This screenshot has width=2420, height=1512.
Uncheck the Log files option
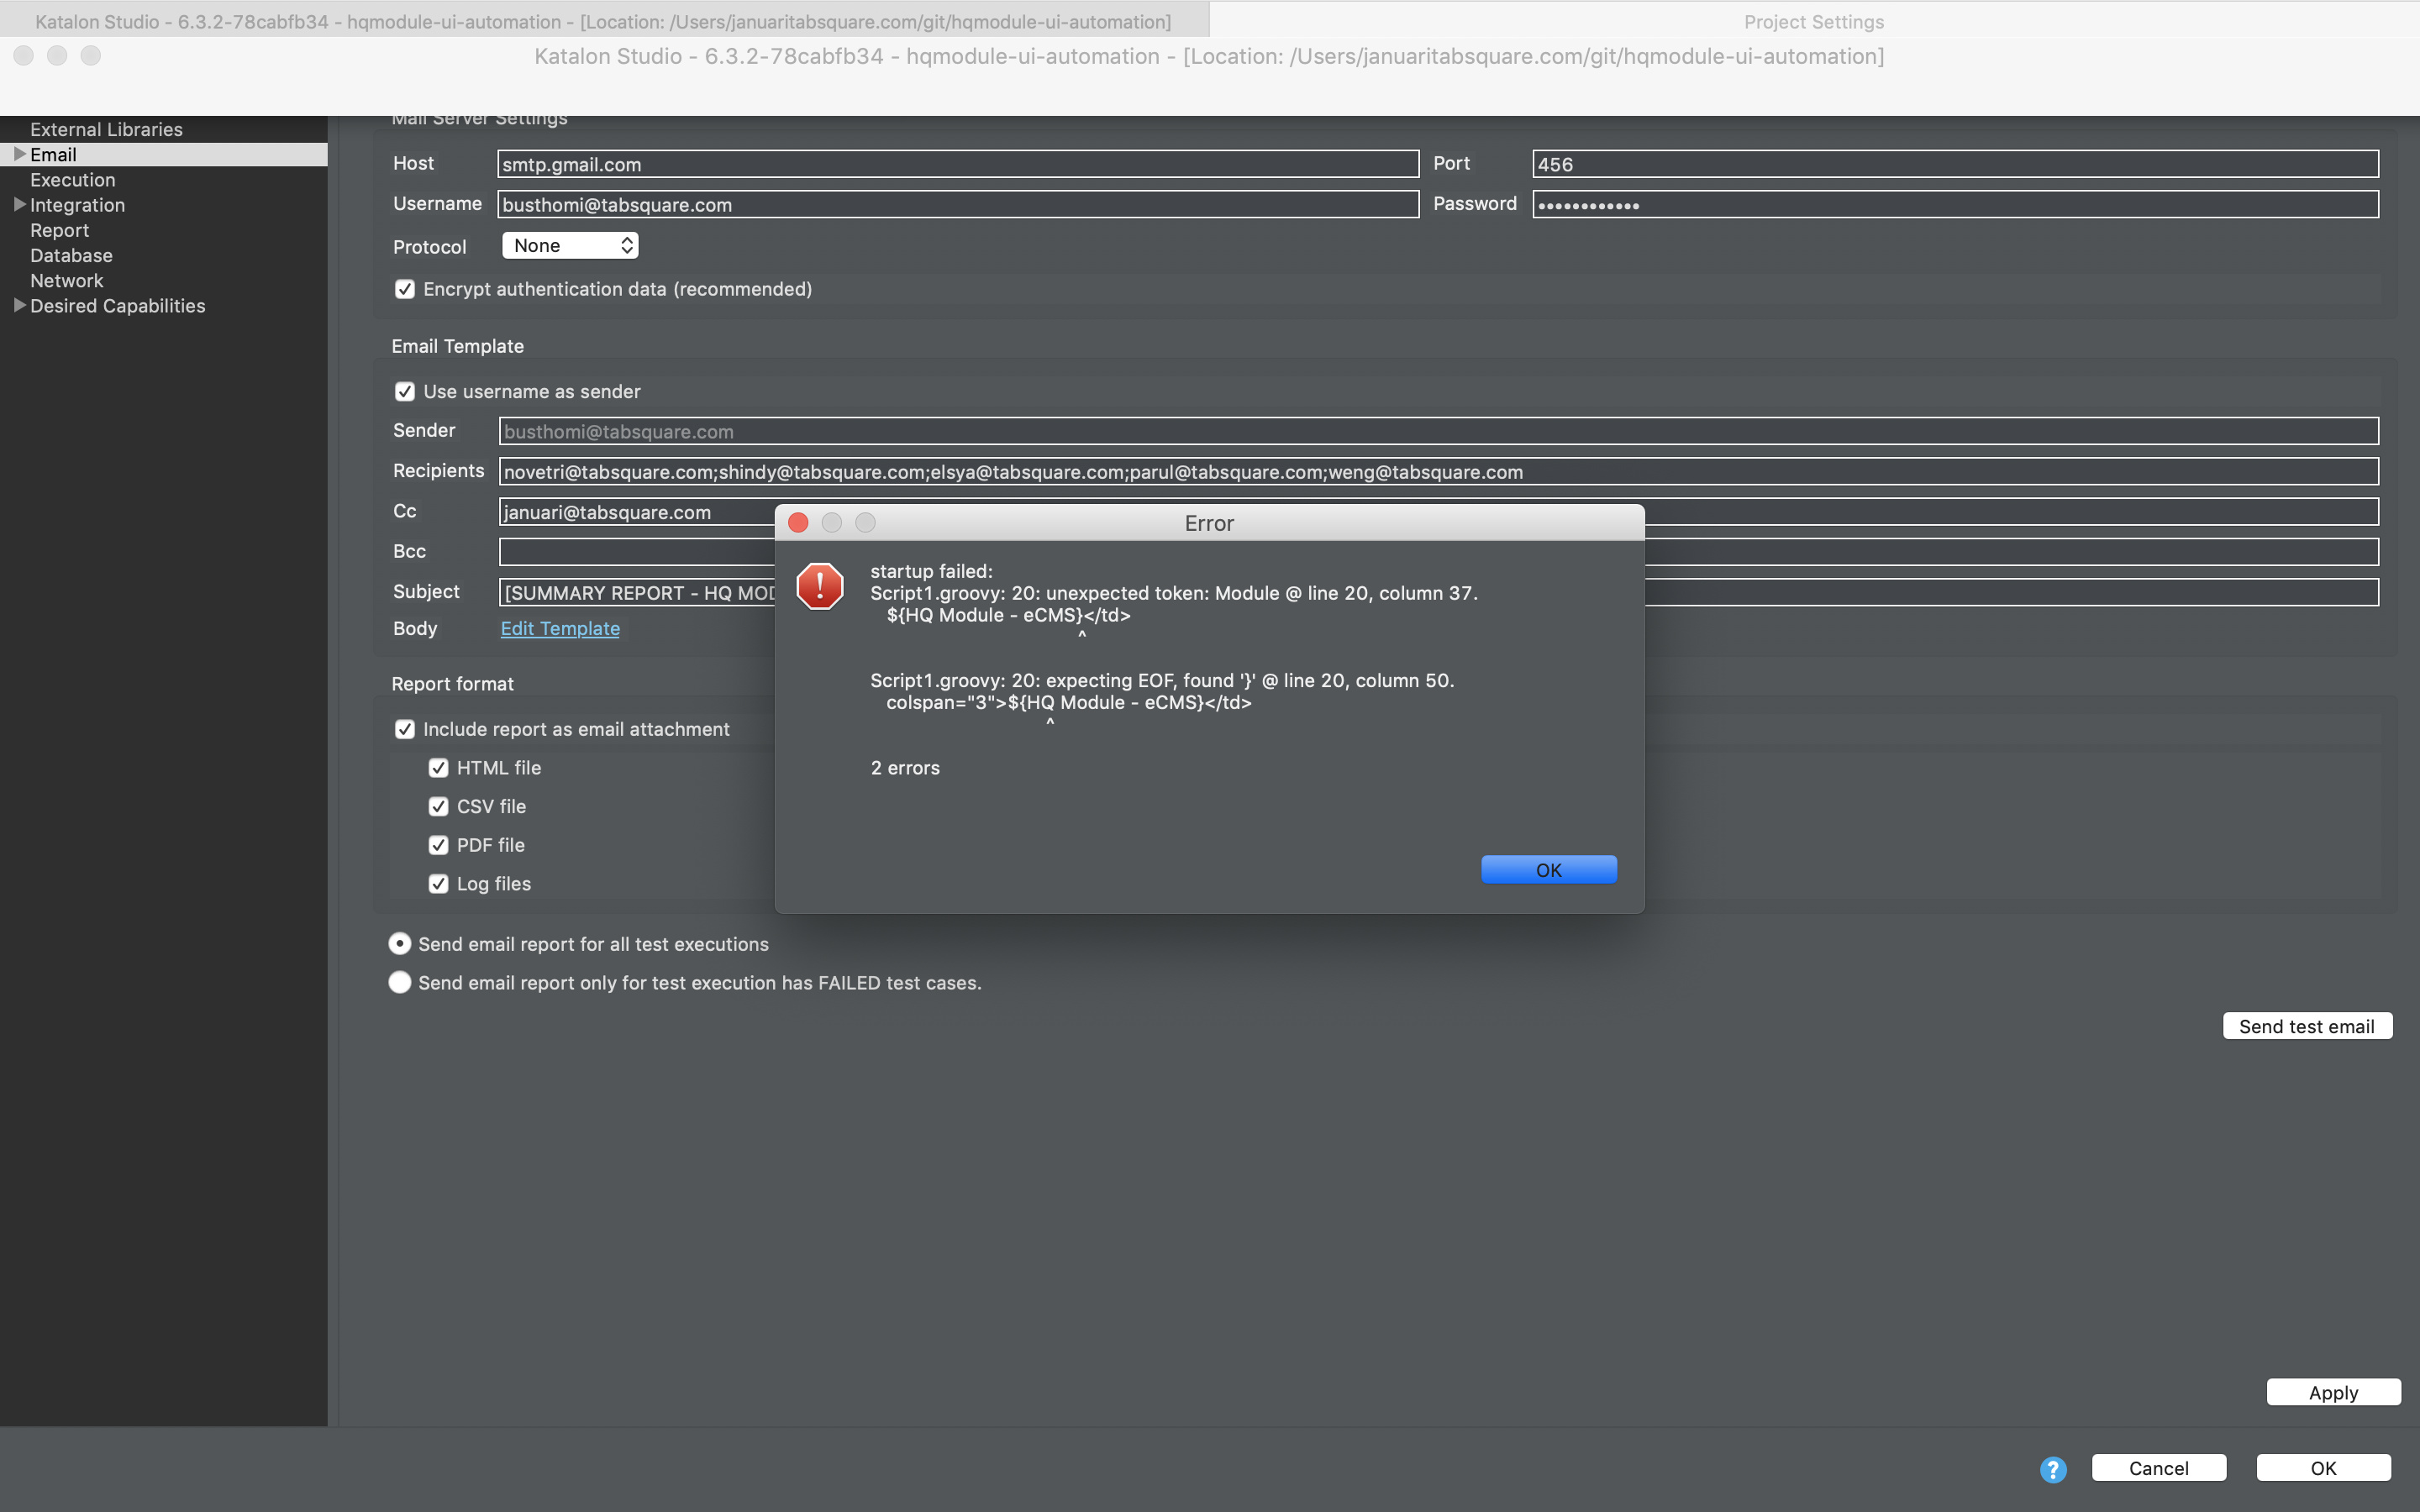pyautogui.click(x=438, y=884)
